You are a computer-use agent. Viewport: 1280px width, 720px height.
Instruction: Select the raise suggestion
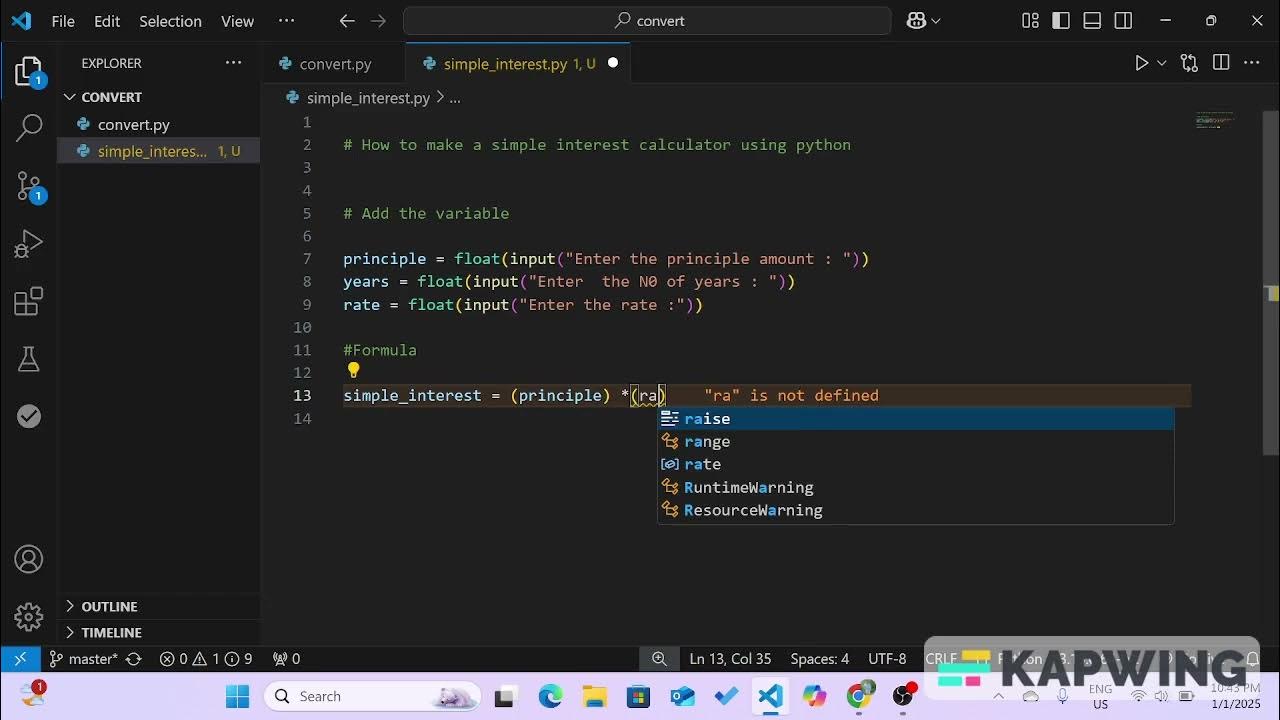(915, 419)
